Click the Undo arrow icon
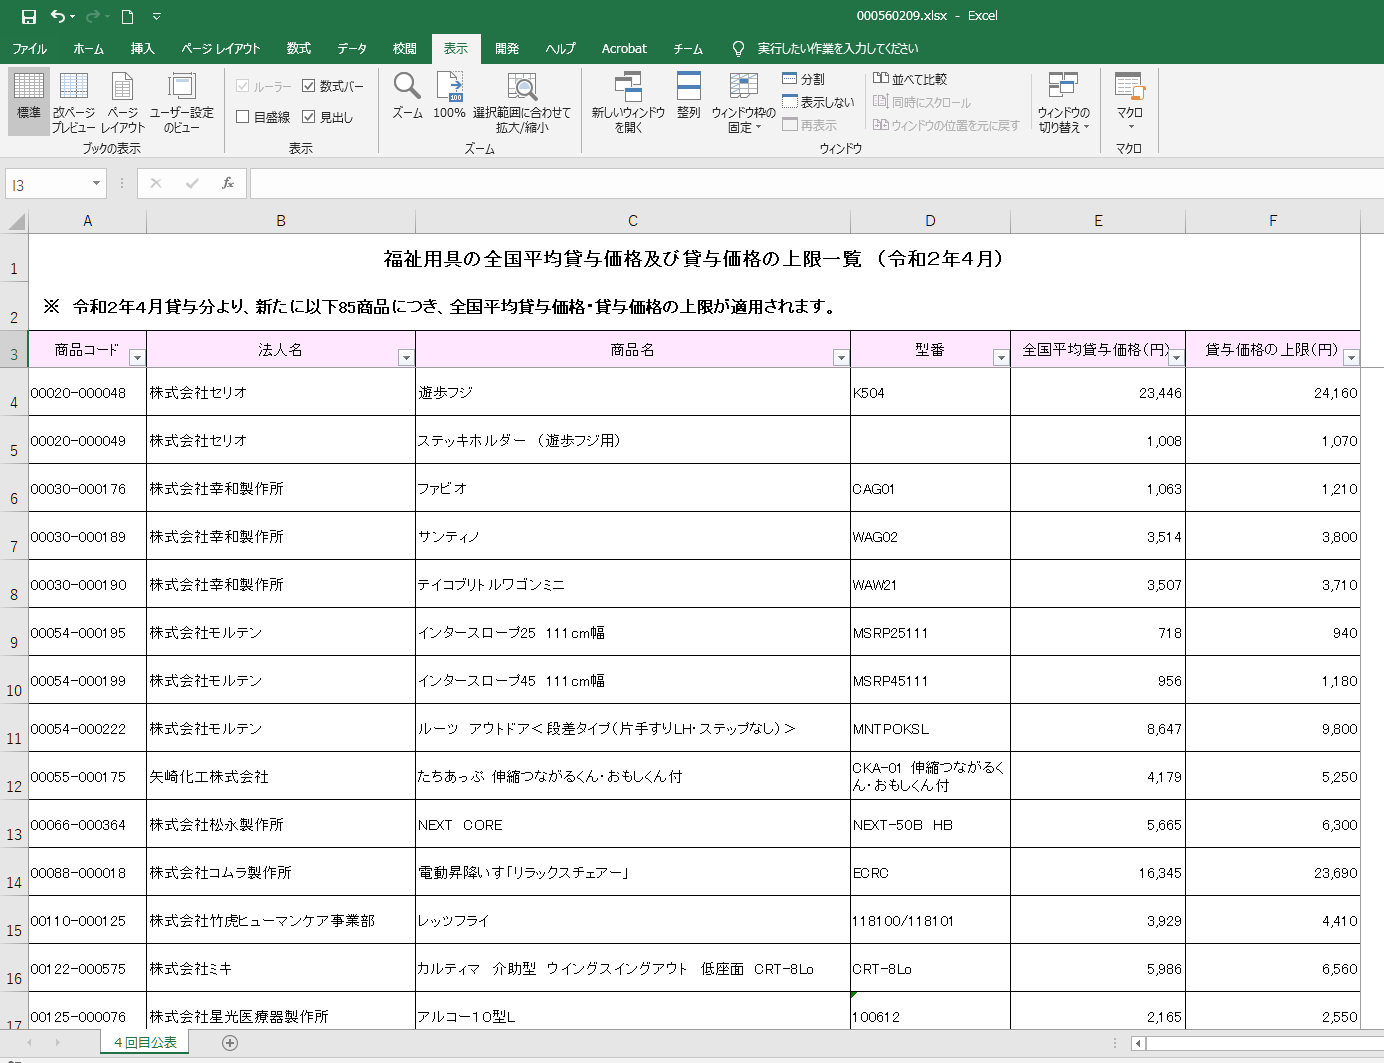Viewport: 1384px width, 1063px height. pos(58,16)
